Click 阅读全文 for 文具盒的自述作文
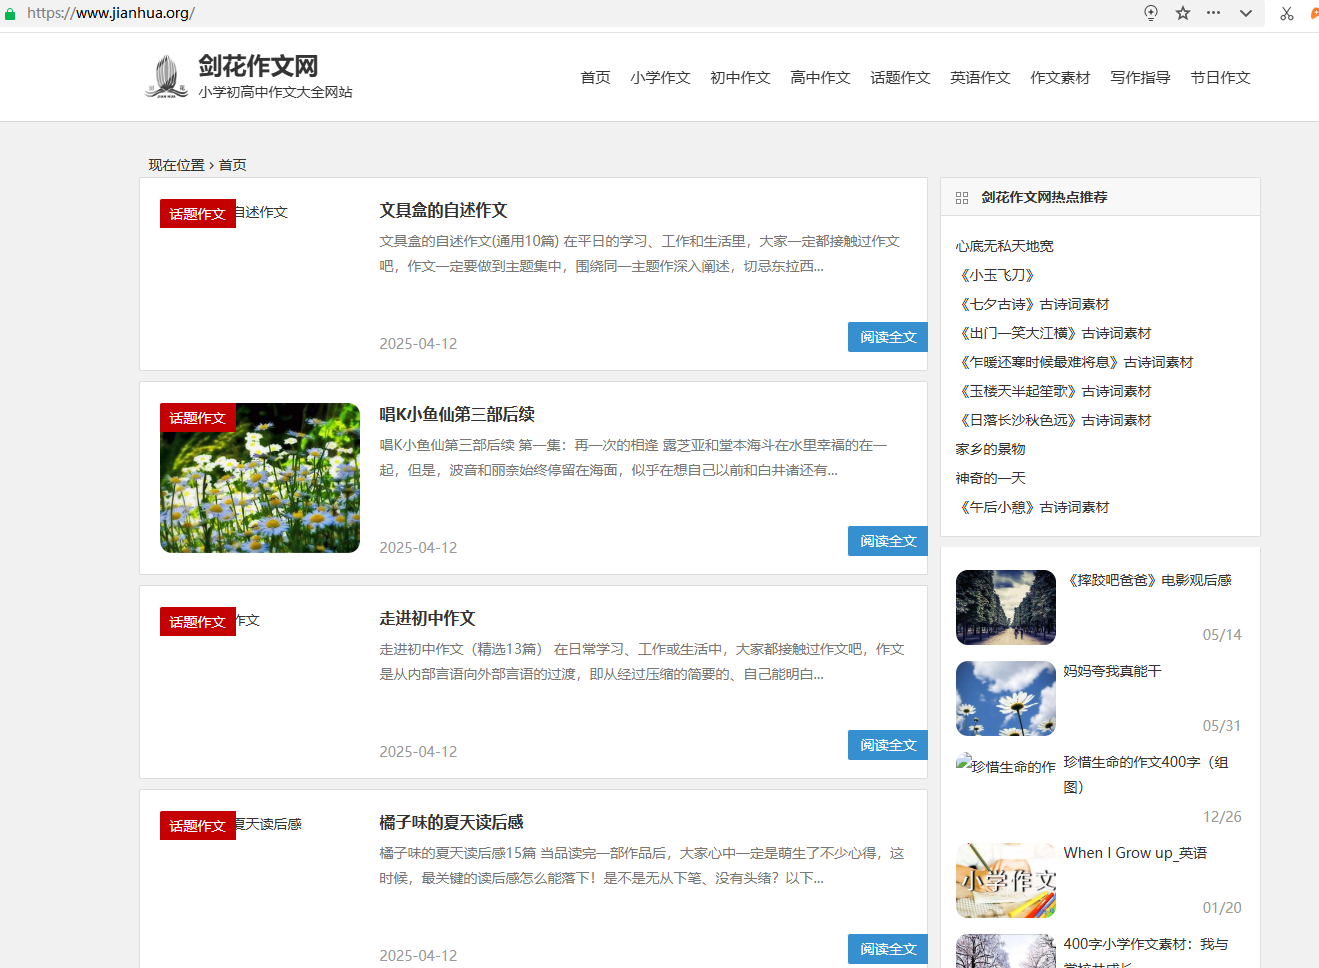 887,337
